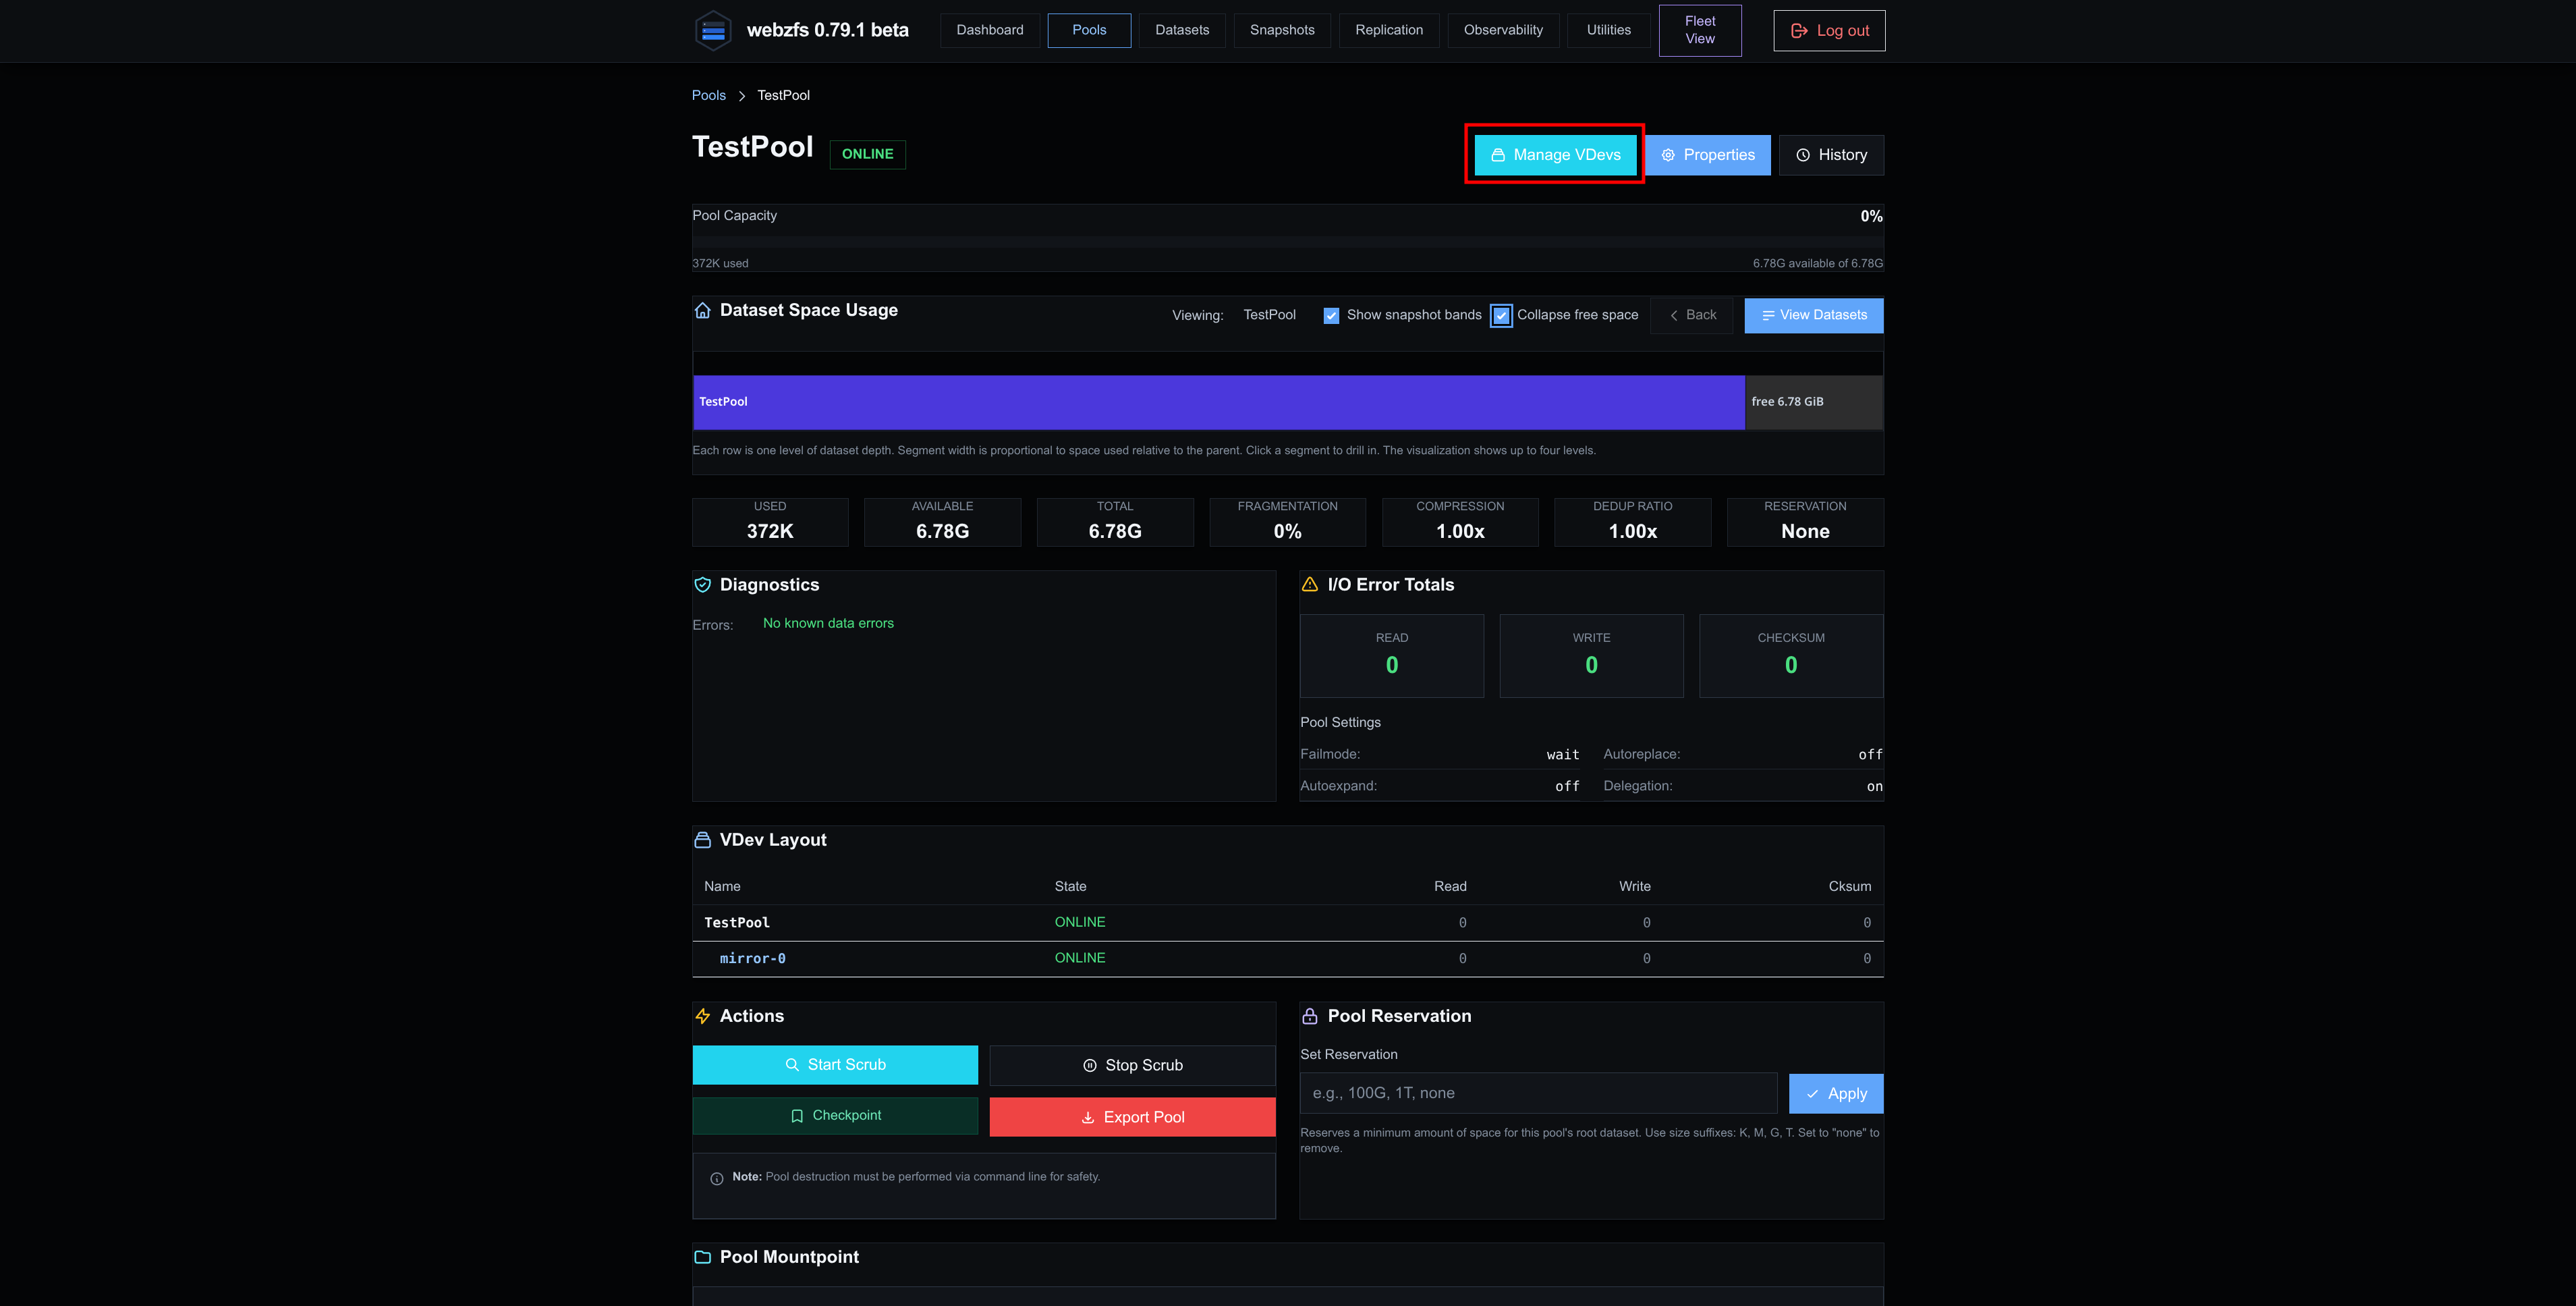Click the shield icon next to Diagnostics
This screenshot has height=1306, width=2576.
[703, 585]
